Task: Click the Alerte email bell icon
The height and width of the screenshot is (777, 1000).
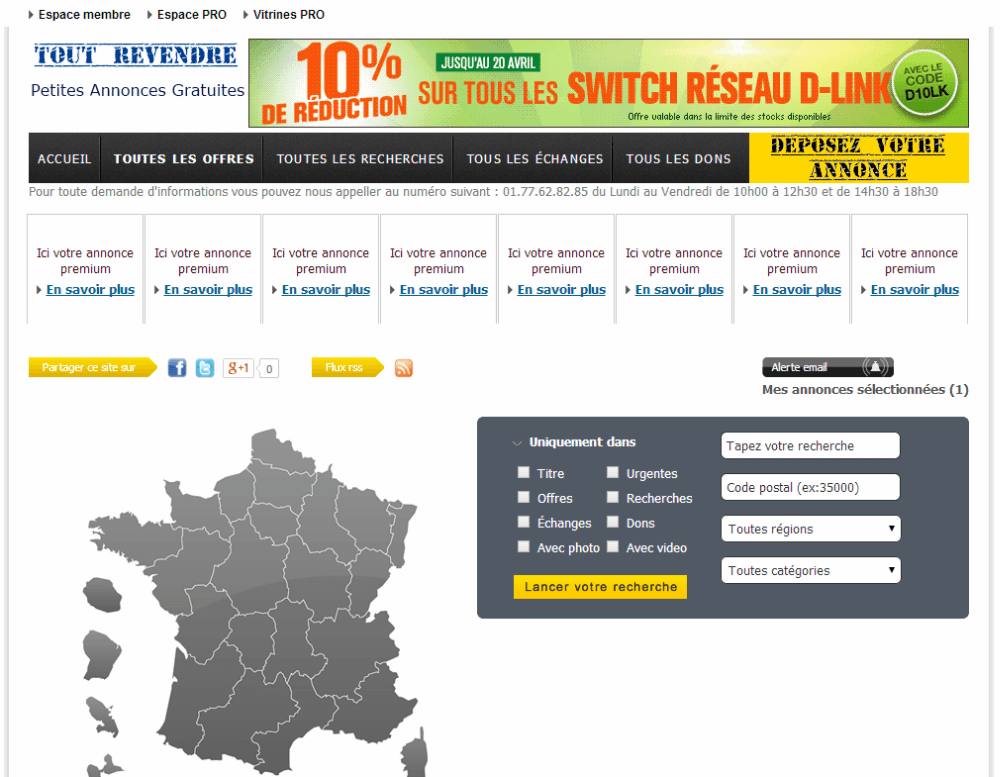Action: coord(876,367)
